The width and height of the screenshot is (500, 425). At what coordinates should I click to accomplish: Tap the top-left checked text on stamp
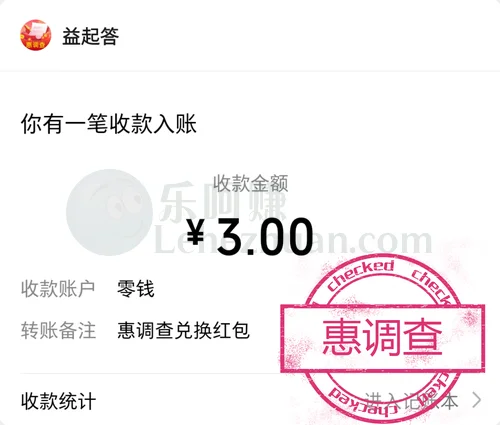coord(361,275)
